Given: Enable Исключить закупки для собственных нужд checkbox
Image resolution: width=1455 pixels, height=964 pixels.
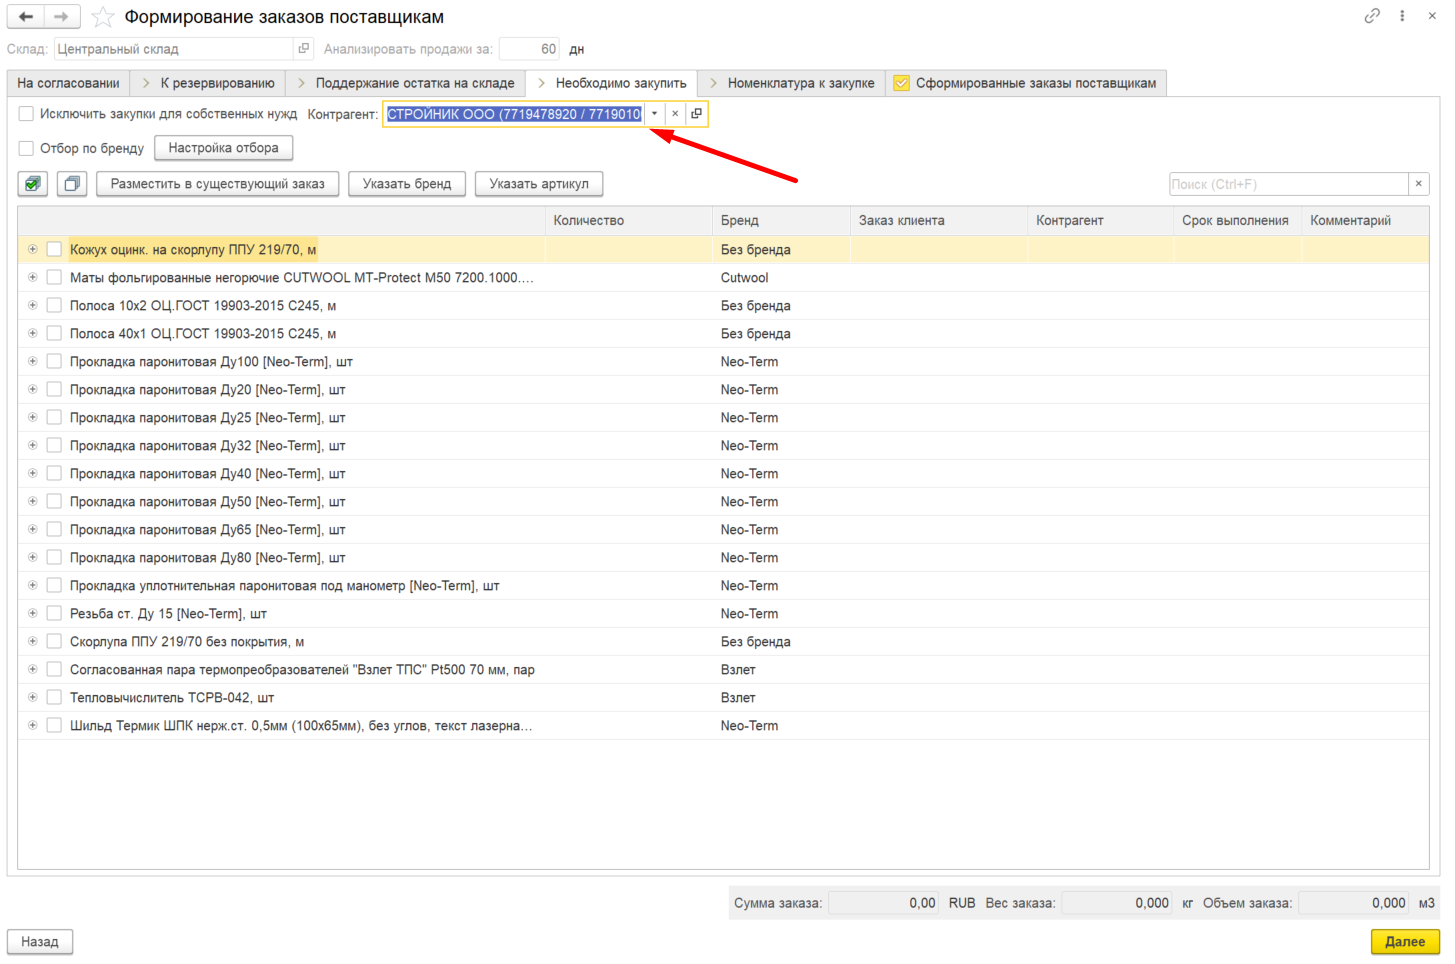Looking at the screenshot, I should pos(26,114).
